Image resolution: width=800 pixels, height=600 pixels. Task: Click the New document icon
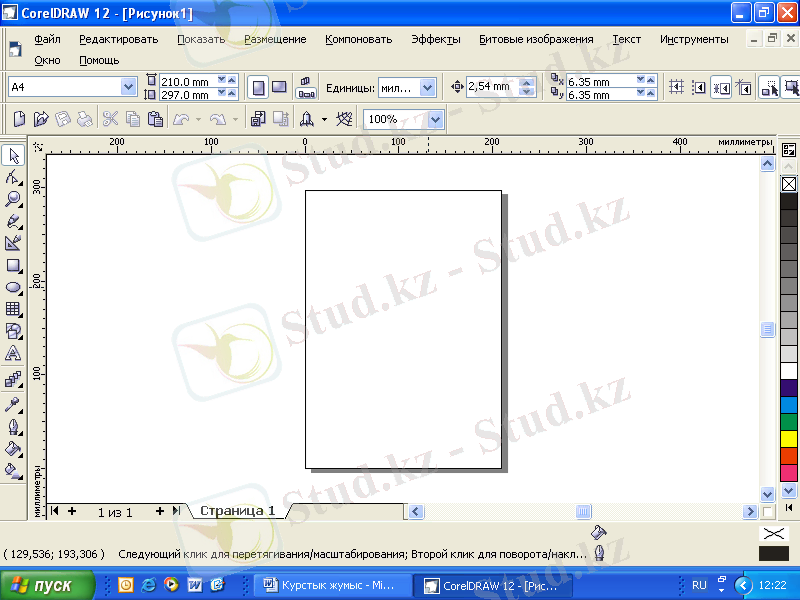coord(19,119)
